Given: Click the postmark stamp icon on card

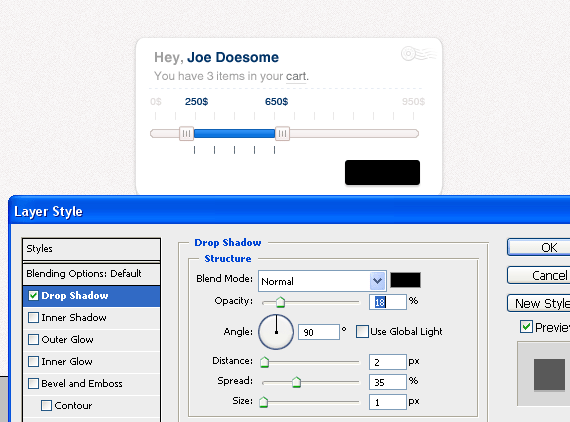Looking at the screenshot, I should (x=418, y=54).
